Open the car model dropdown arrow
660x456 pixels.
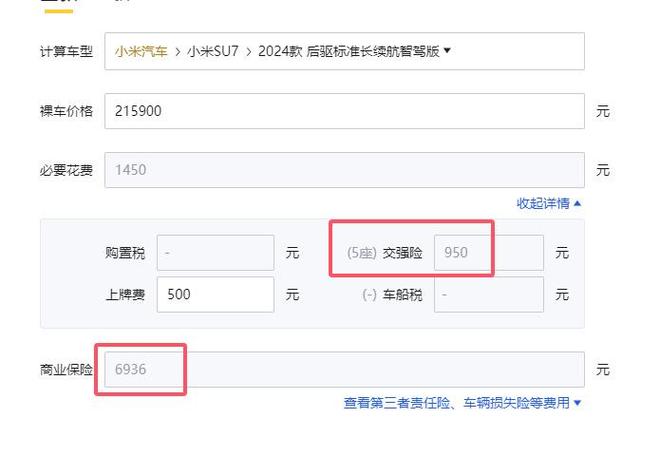coord(447,50)
